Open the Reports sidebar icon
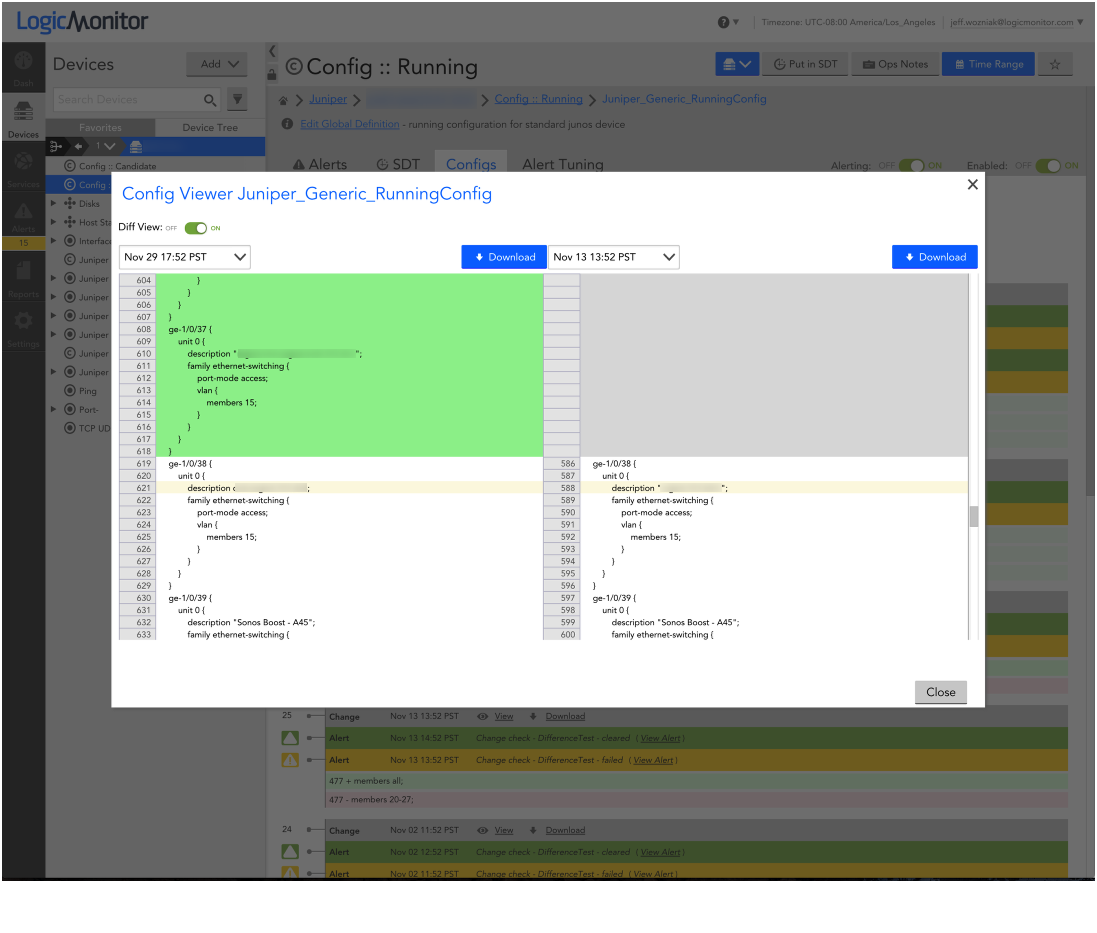 tap(23, 277)
